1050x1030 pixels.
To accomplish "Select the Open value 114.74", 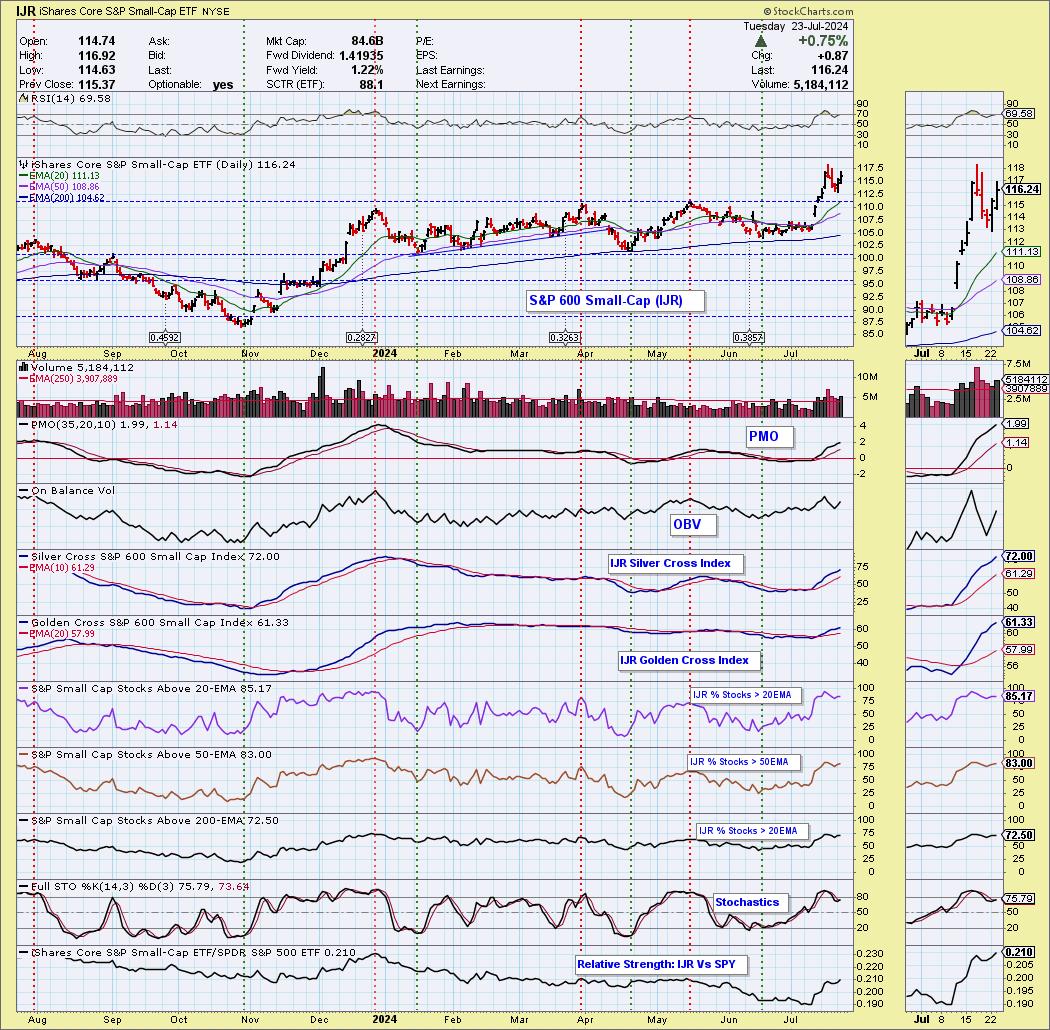I will click(x=96, y=41).
